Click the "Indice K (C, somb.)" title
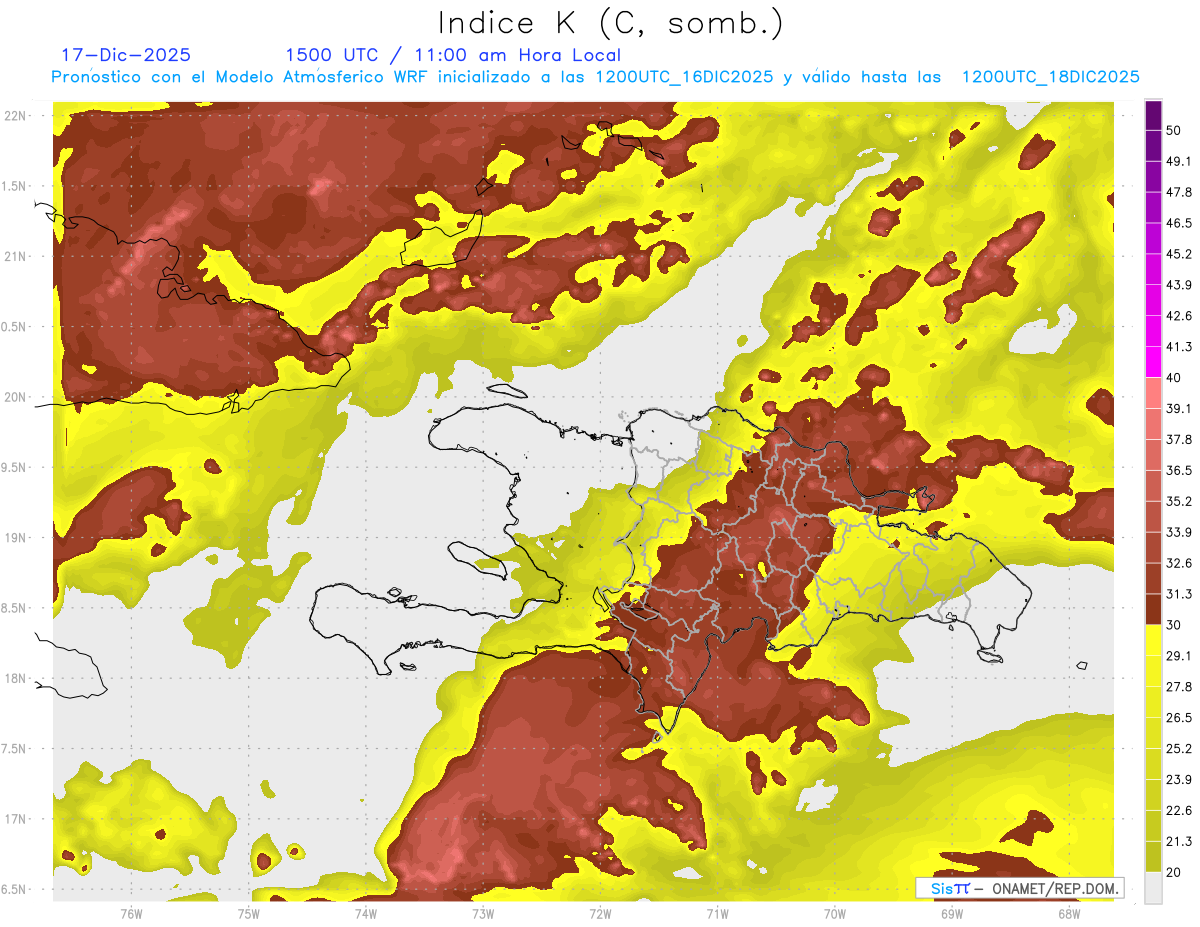 click(611, 23)
